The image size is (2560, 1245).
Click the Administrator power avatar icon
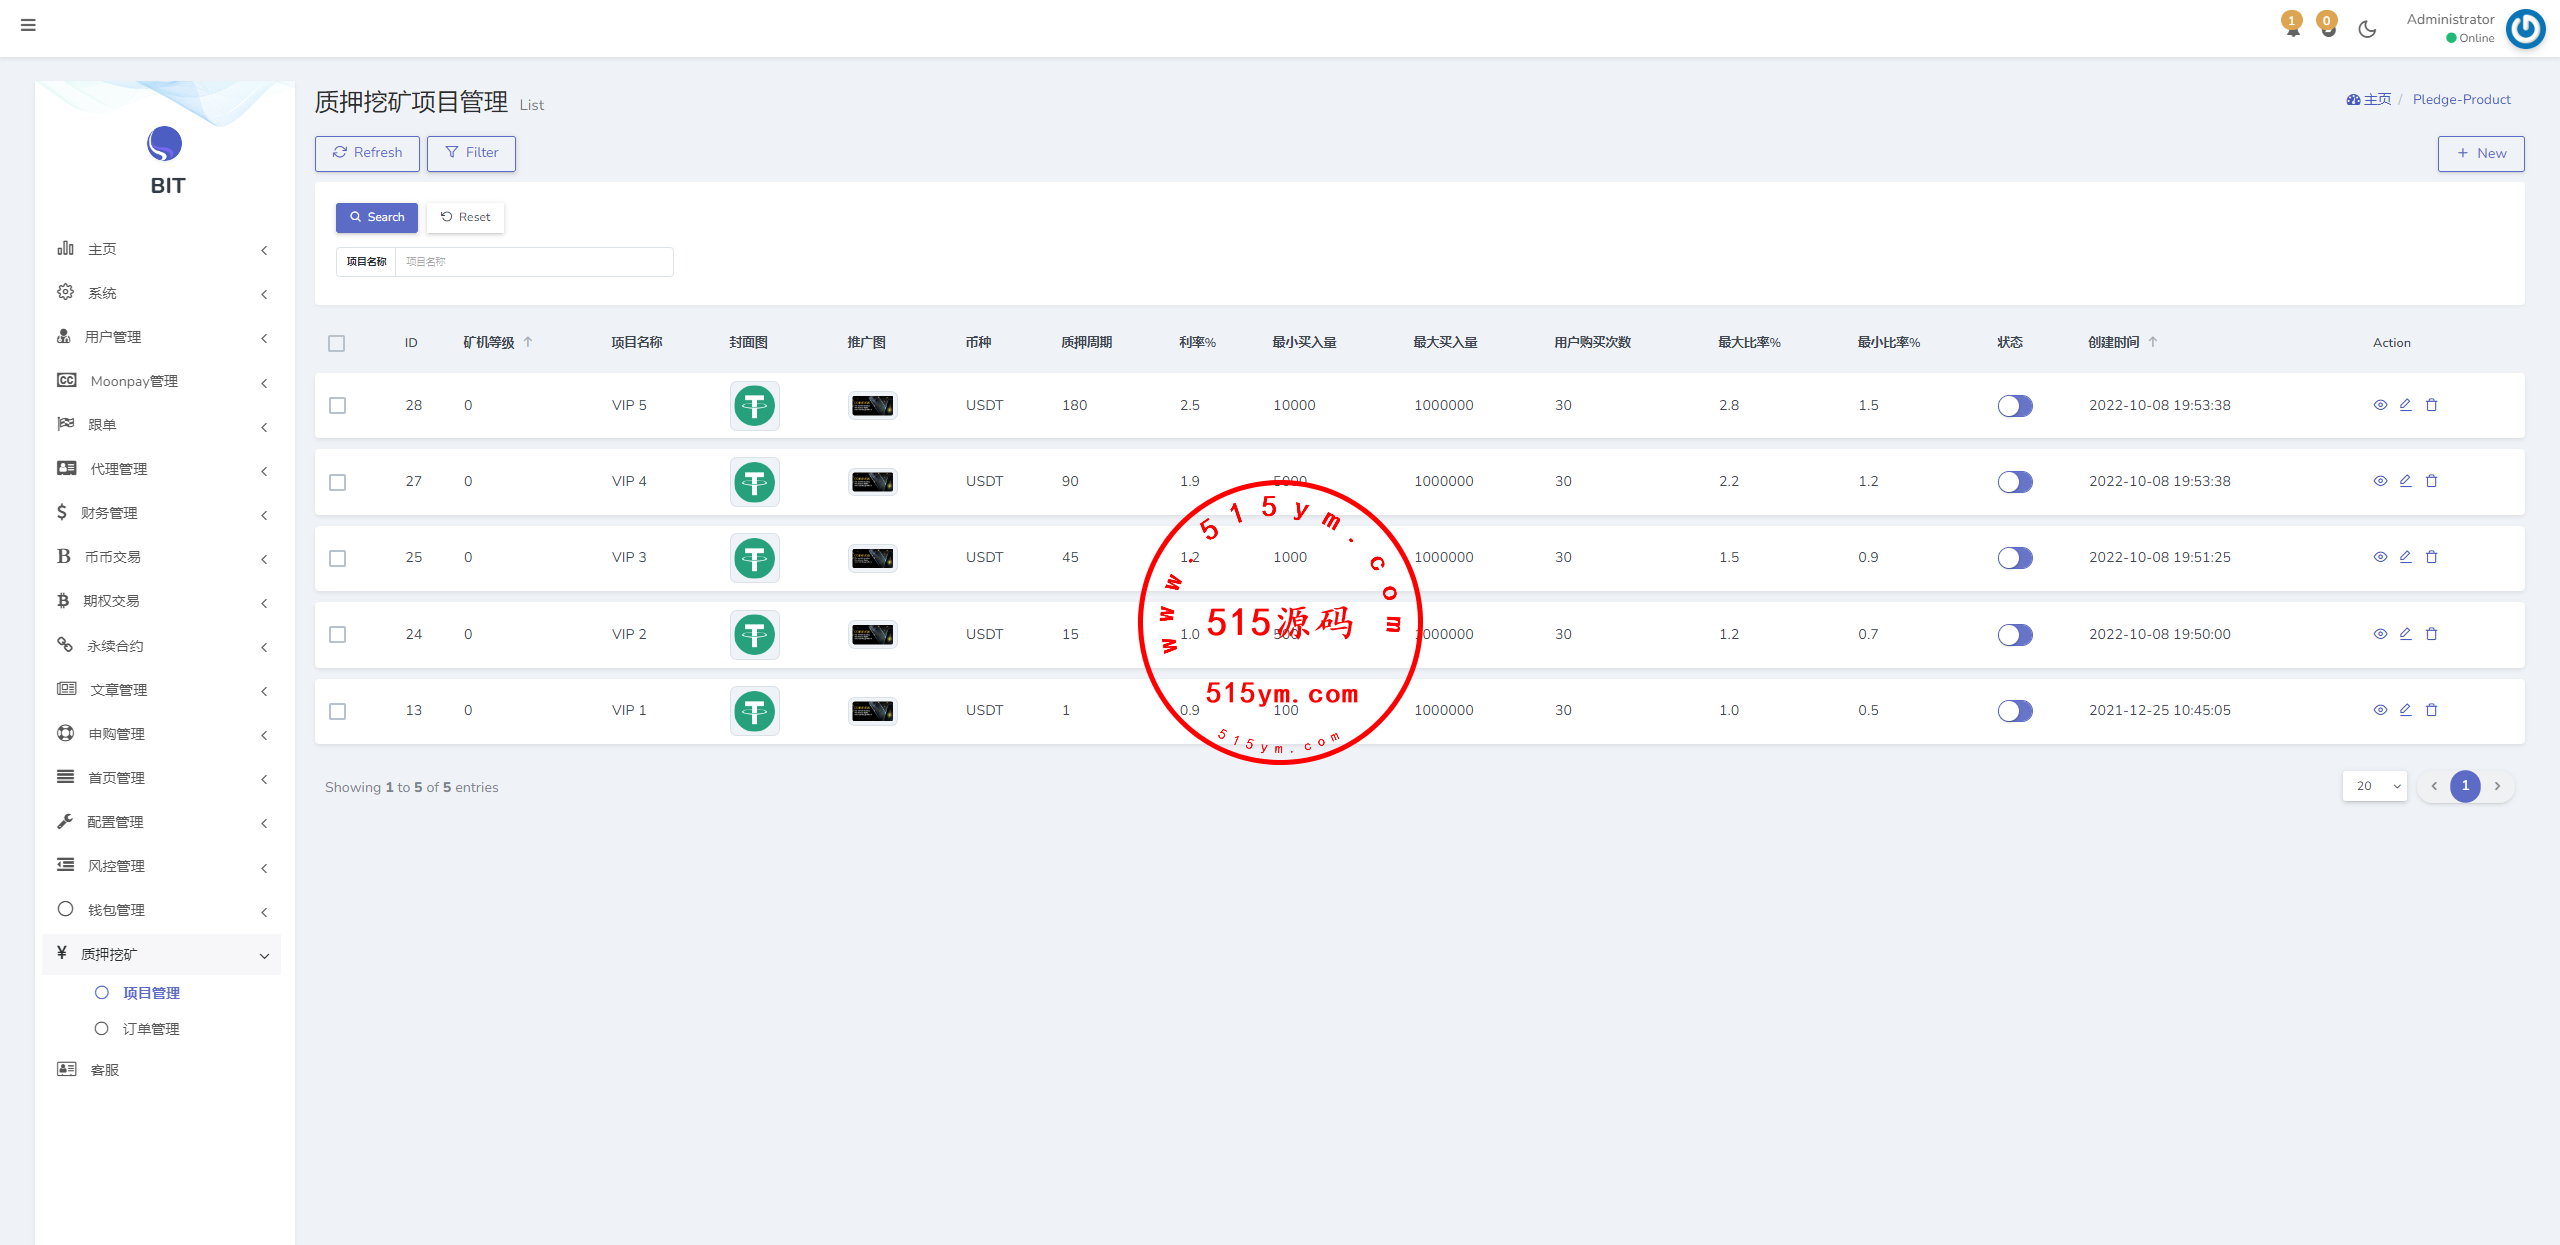coord(2525,28)
